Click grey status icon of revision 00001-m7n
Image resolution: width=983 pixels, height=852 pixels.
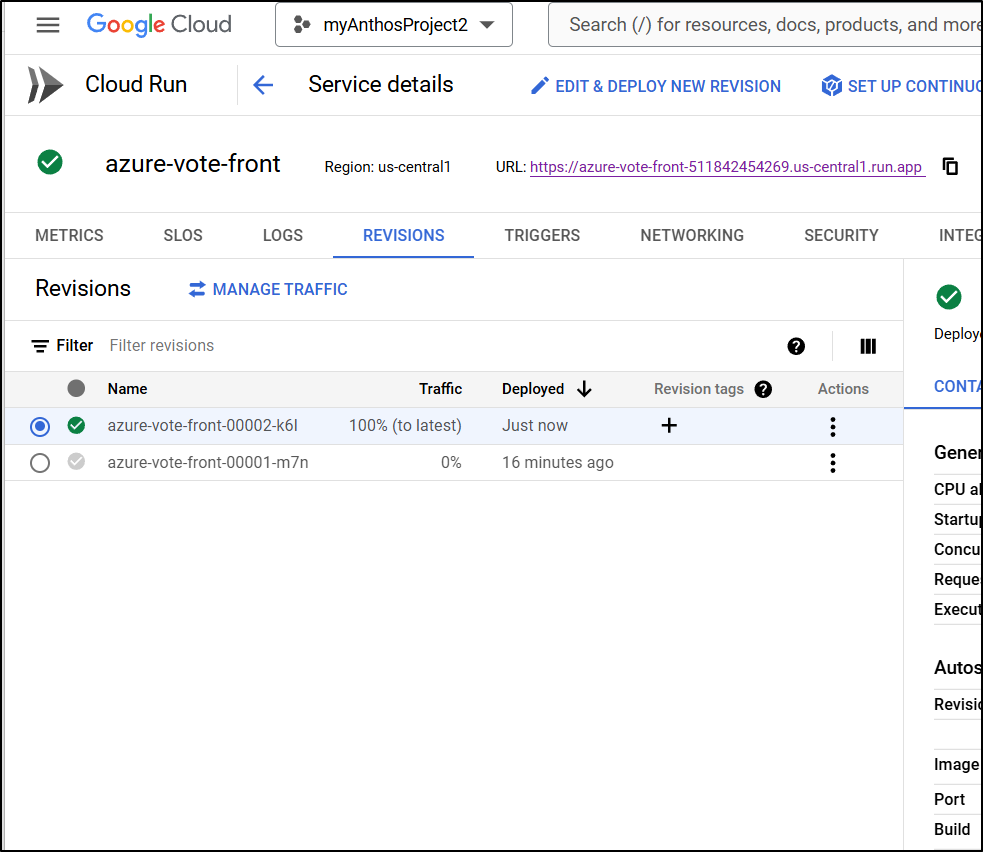click(x=76, y=462)
